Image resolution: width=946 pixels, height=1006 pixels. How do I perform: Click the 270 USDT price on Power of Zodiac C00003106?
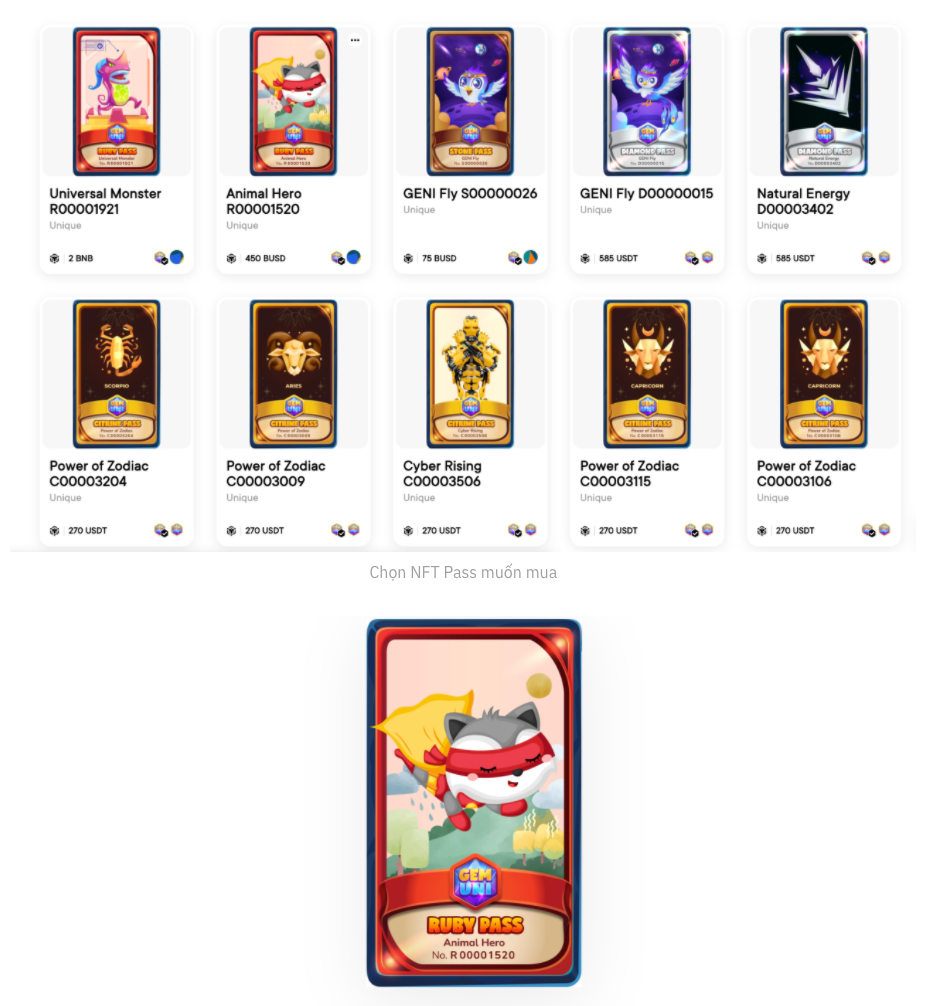(x=795, y=531)
